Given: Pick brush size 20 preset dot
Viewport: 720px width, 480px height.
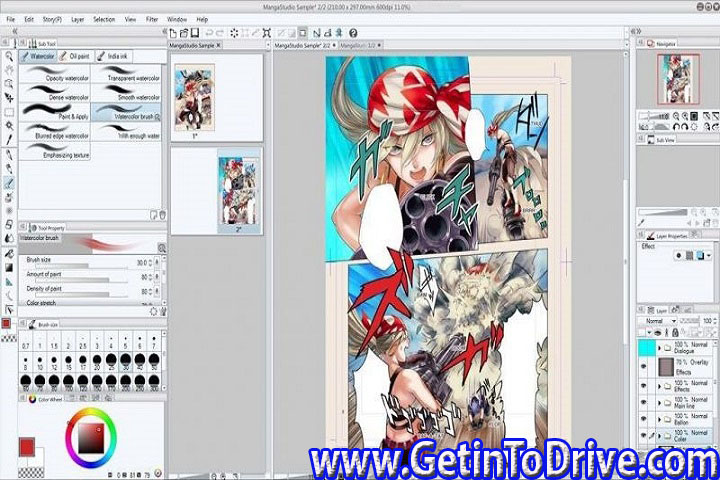Looking at the screenshot, I should point(97,361).
